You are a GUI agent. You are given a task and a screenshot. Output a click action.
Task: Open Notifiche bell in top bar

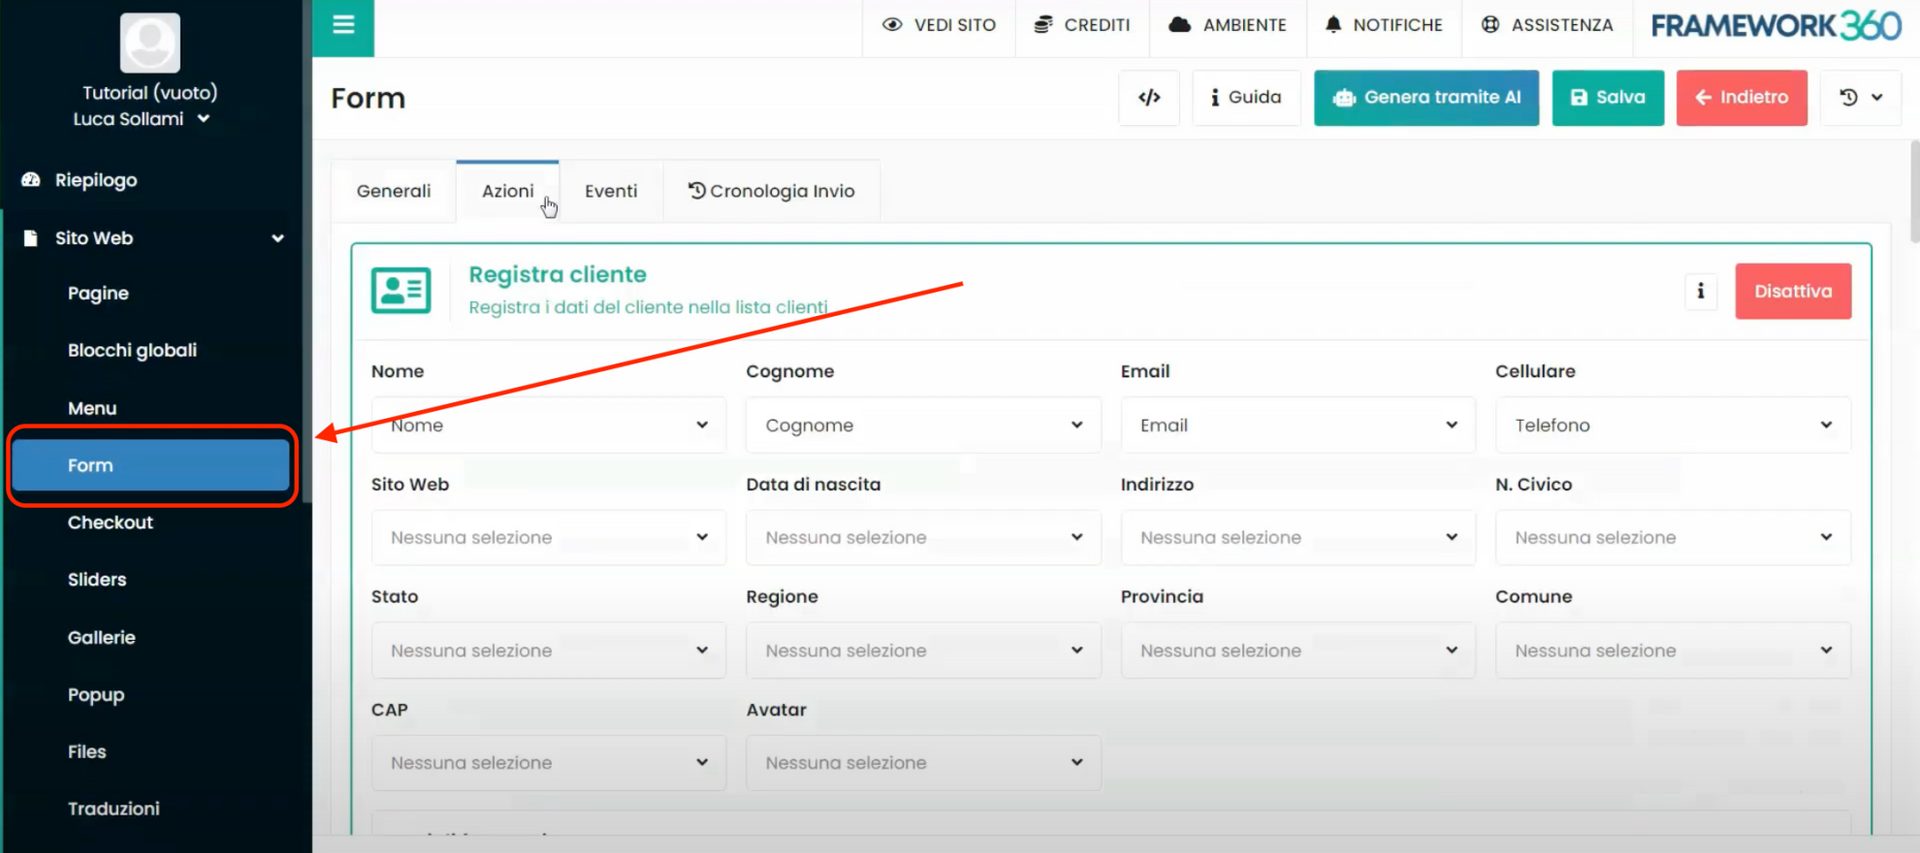(x=1384, y=25)
